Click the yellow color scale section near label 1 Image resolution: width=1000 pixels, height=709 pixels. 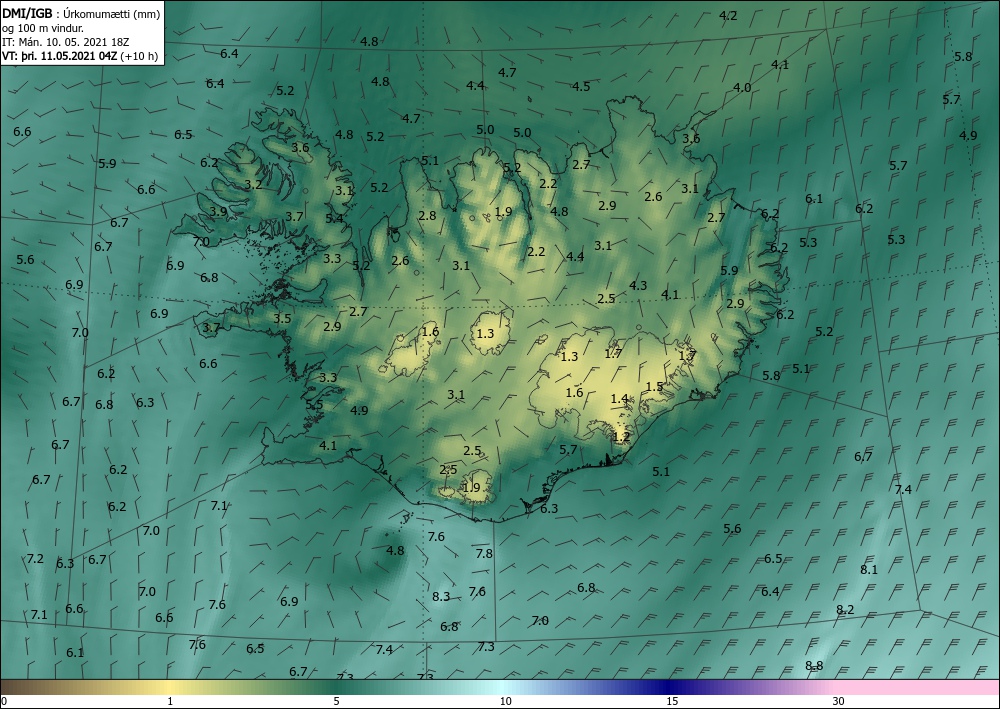(x=170, y=687)
